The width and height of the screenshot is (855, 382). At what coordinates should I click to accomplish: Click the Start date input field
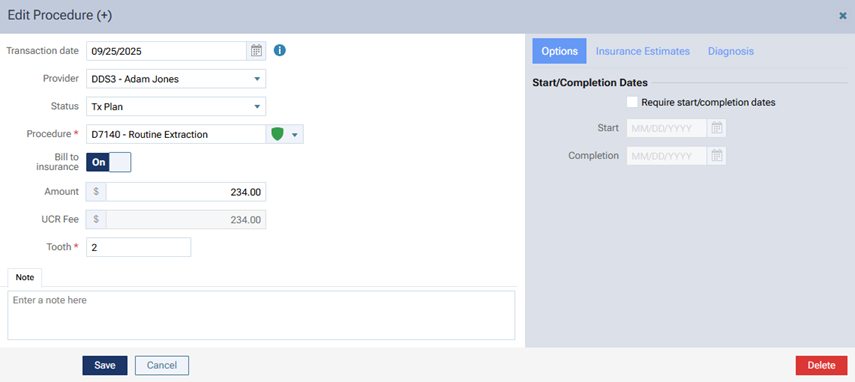point(667,129)
